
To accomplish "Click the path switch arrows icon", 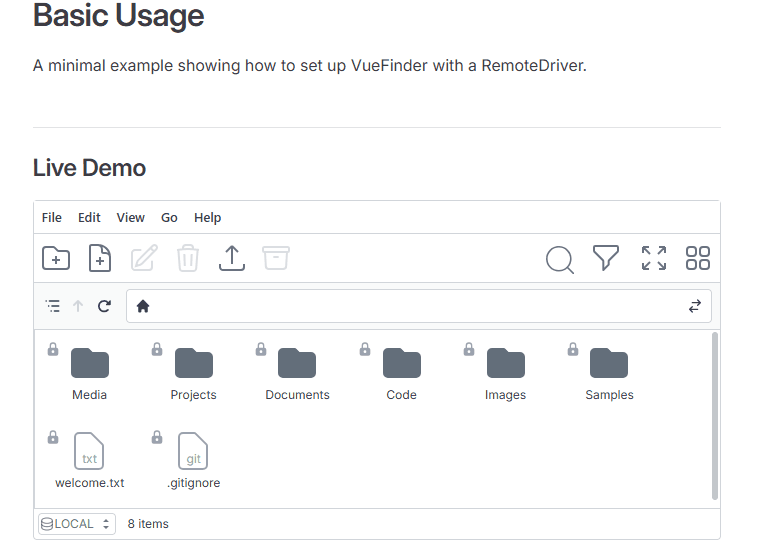I will [x=695, y=306].
